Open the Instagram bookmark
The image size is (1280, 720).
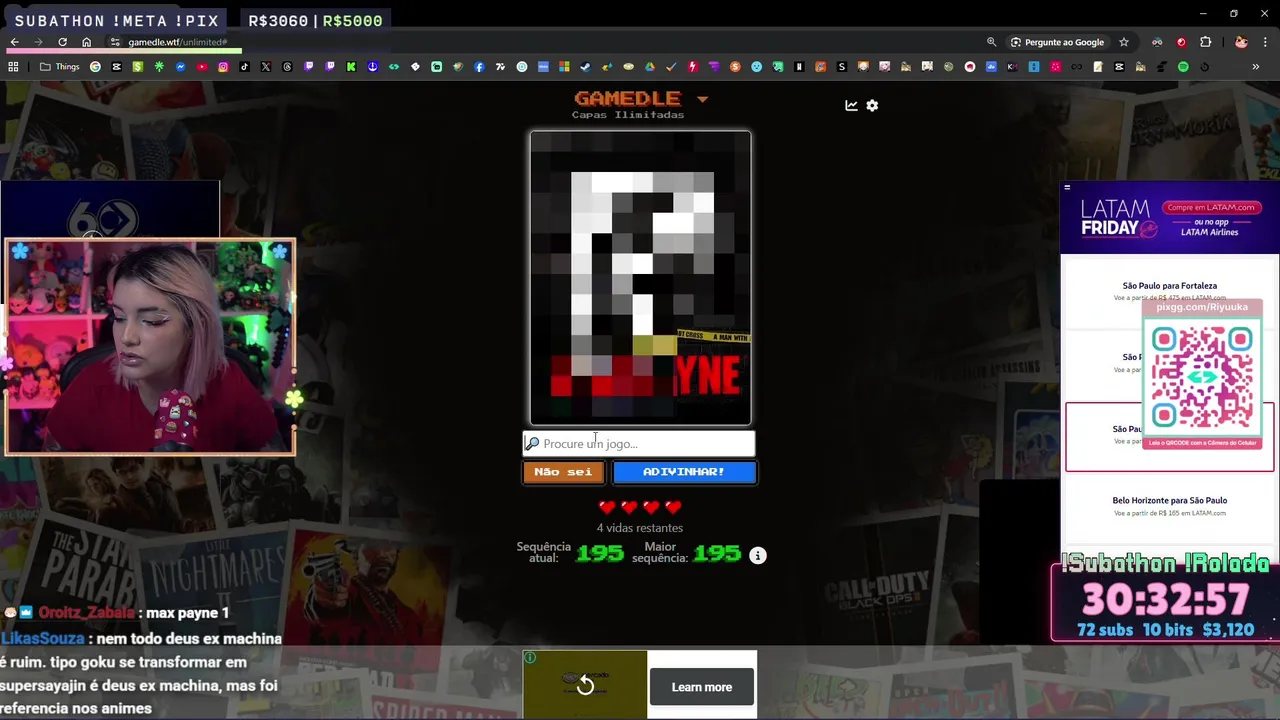pyautogui.click(x=223, y=67)
